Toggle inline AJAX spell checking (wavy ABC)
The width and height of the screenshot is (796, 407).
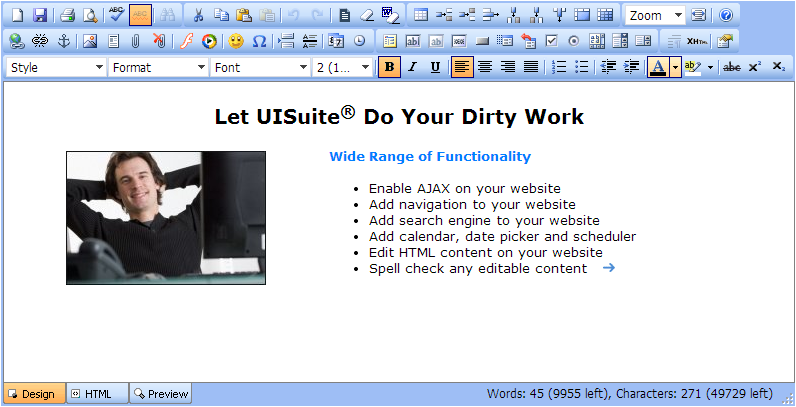(141, 15)
